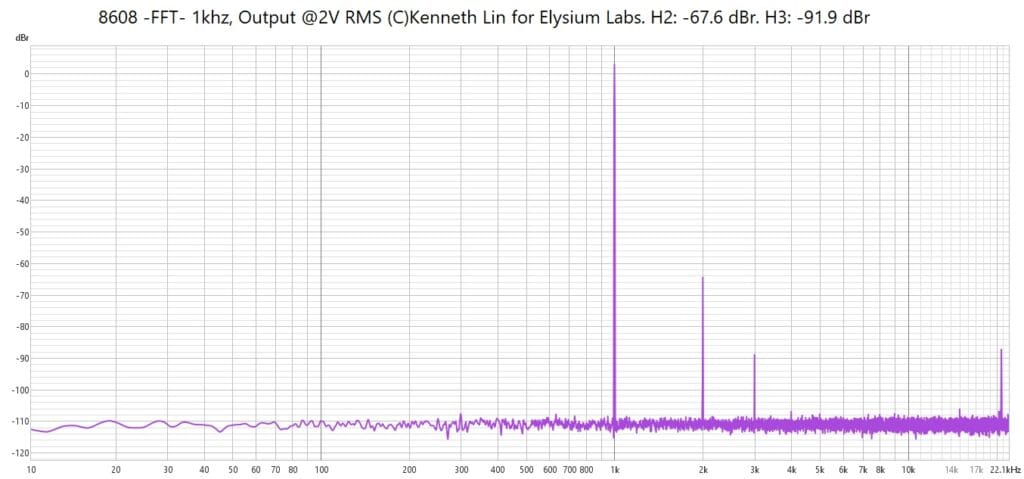This screenshot has width=1024, height=479.
Task: Click the -40 label on the vertical axis
Action: 23,201
